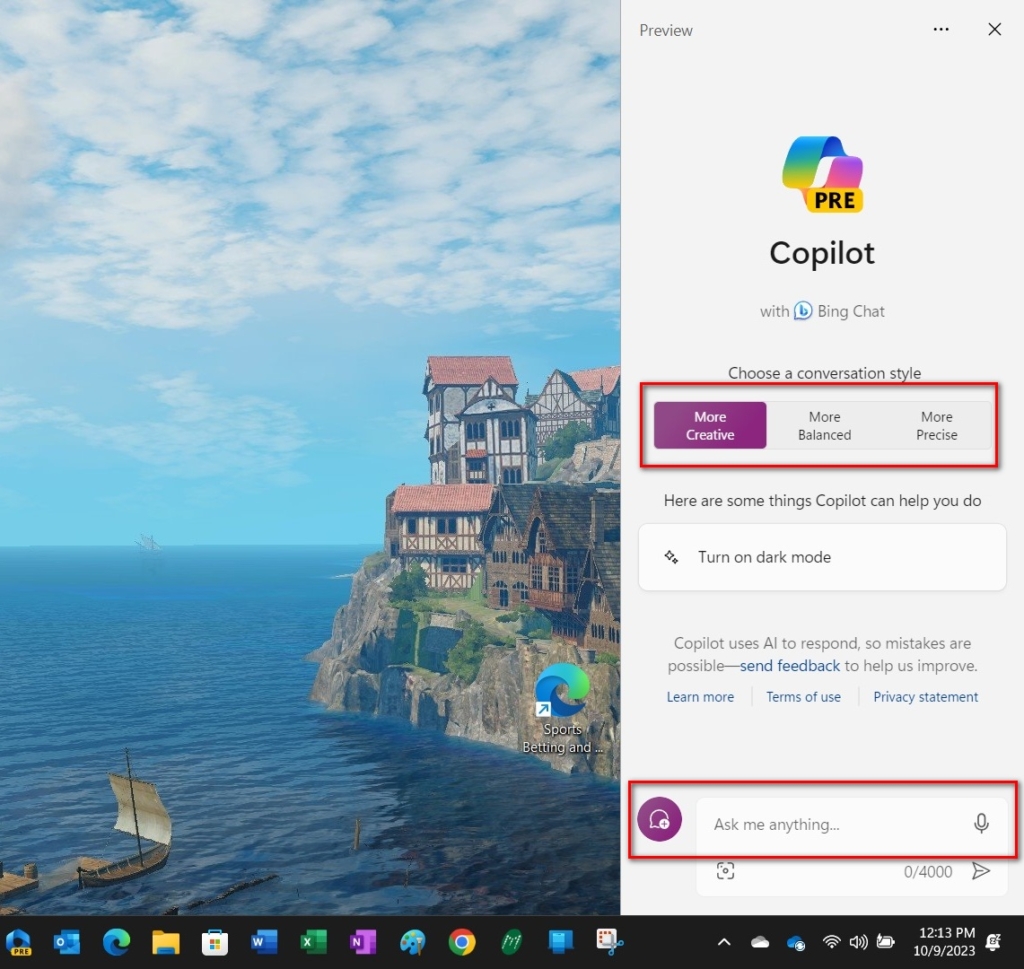View the Privacy statement

coord(925,696)
